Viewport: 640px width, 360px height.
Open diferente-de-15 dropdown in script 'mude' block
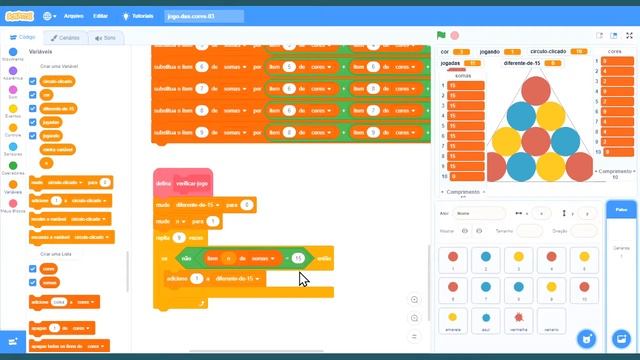197,205
